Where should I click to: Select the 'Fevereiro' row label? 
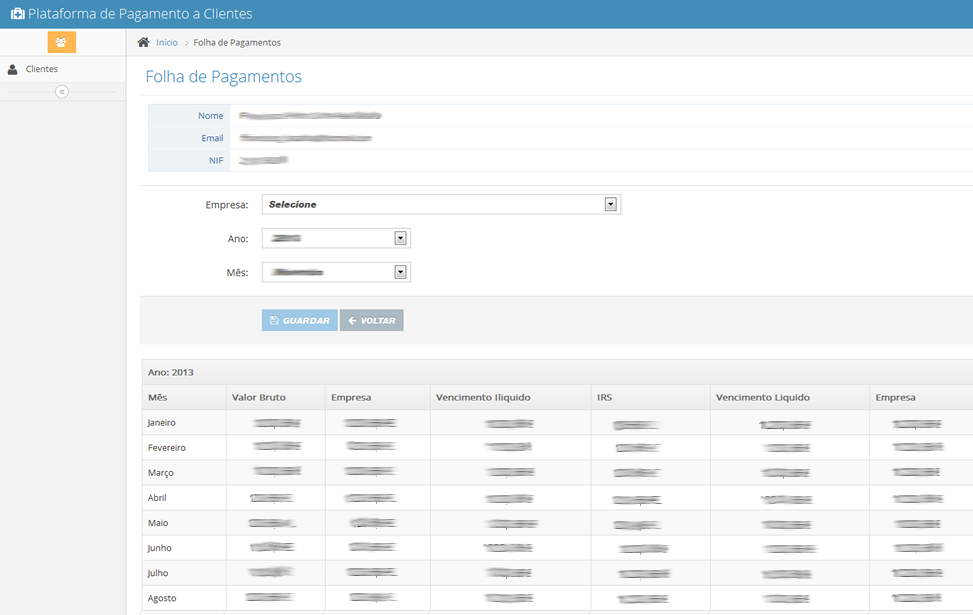[x=167, y=447]
